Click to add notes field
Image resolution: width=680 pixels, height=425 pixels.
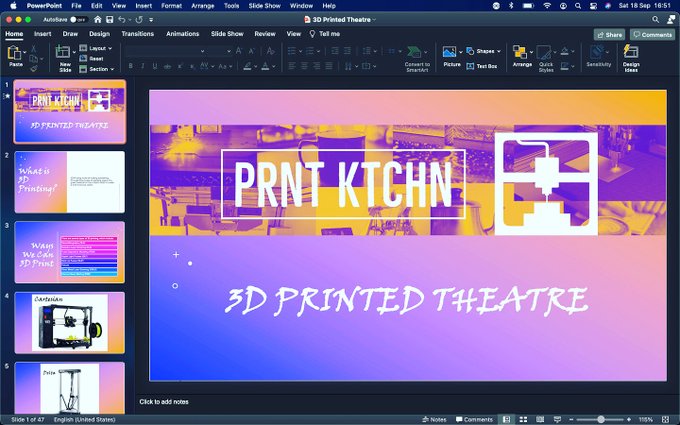[164, 402]
